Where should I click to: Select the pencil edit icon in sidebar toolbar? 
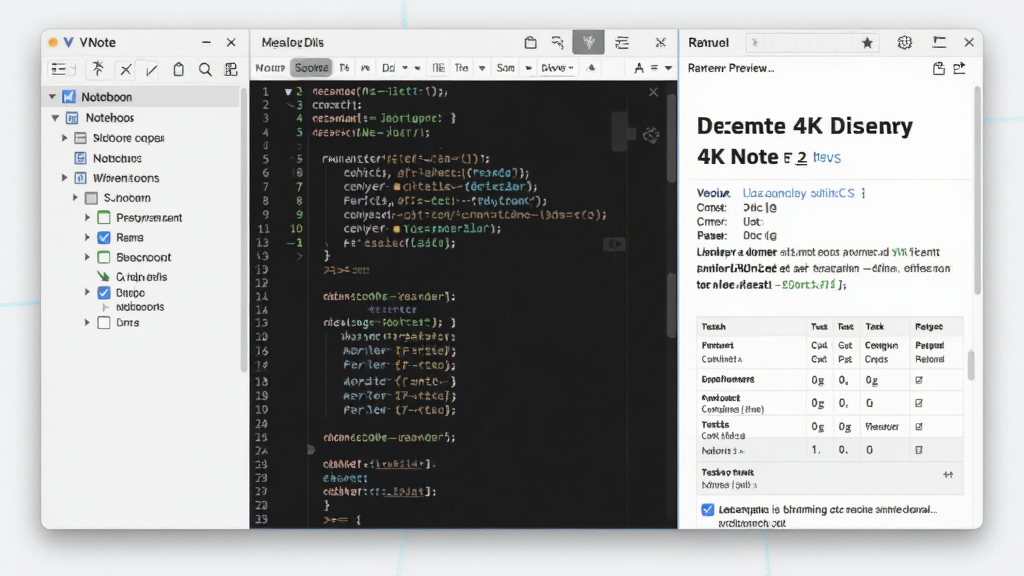coord(152,69)
